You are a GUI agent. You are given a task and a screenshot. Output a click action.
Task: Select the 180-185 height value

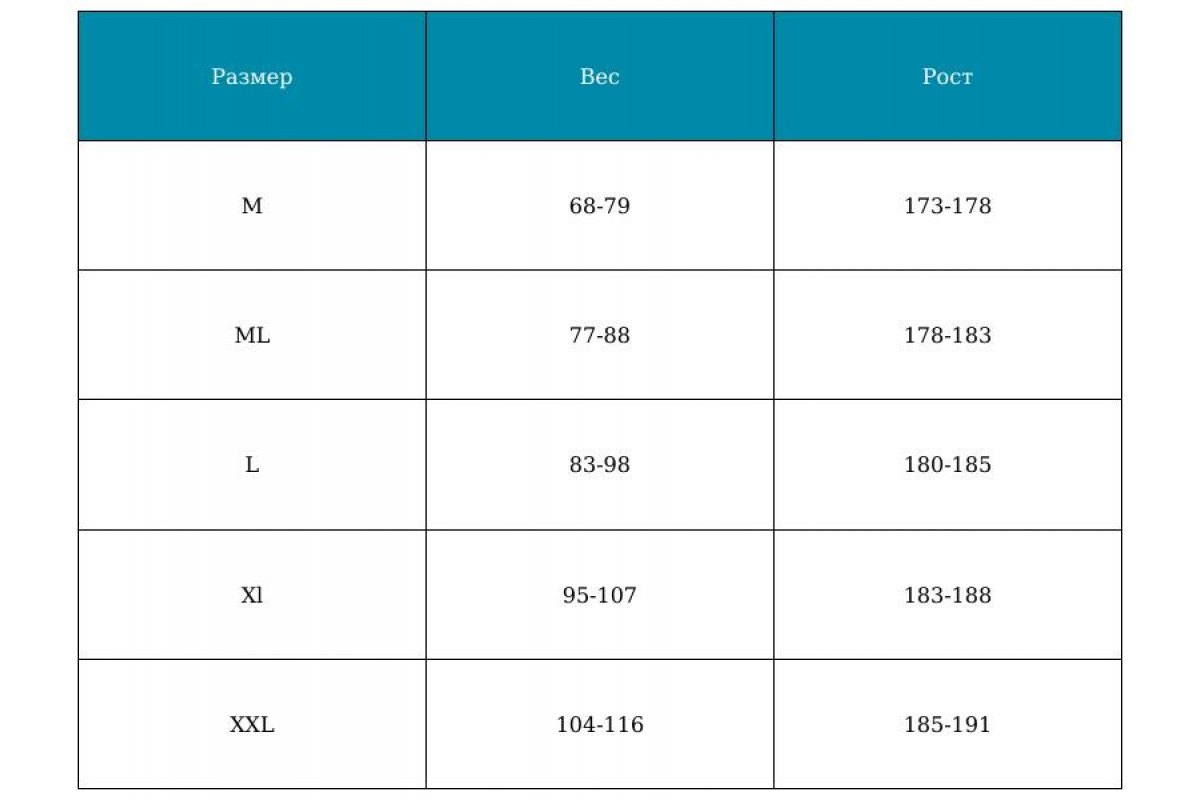click(x=947, y=465)
